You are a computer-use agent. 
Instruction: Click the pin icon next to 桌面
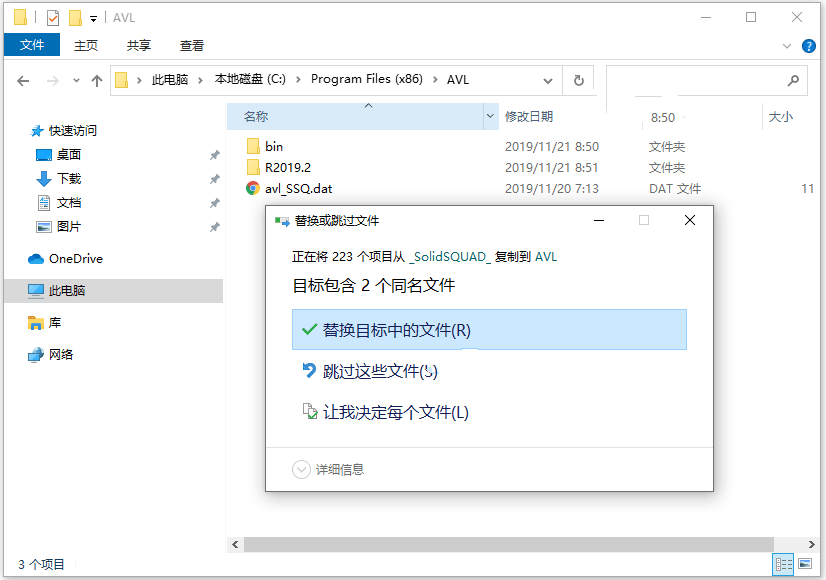(214, 155)
